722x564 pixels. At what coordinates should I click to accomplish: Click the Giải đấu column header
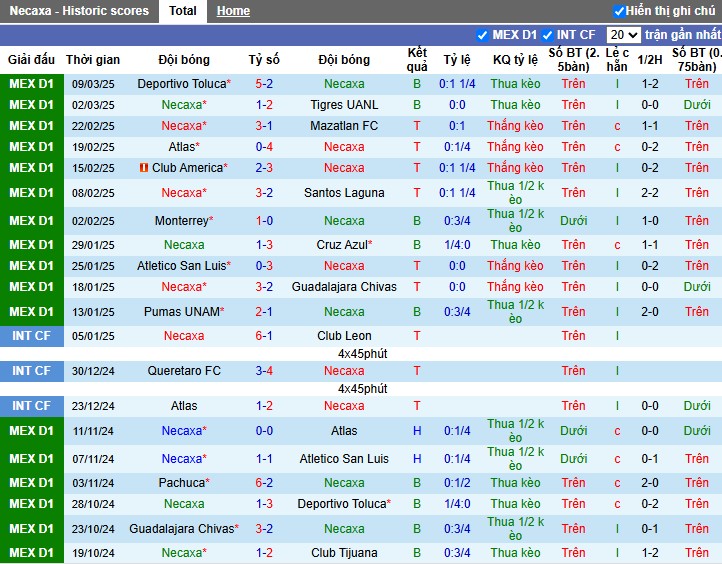tap(31, 60)
